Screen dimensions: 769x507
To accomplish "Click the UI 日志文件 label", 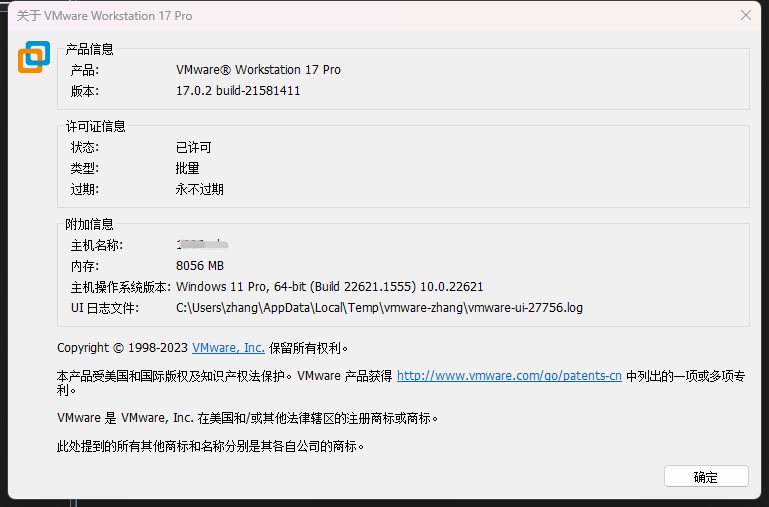I will pos(104,308).
